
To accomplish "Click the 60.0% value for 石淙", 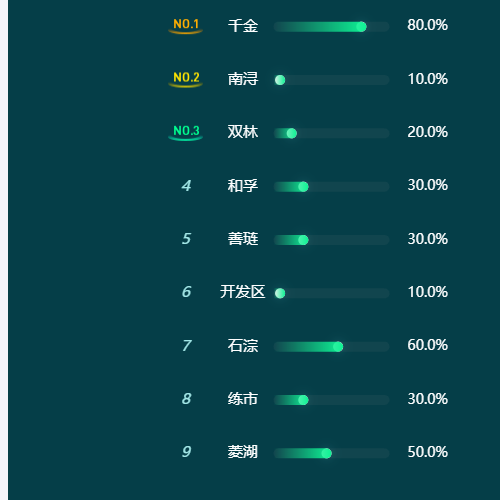I will [427, 345].
